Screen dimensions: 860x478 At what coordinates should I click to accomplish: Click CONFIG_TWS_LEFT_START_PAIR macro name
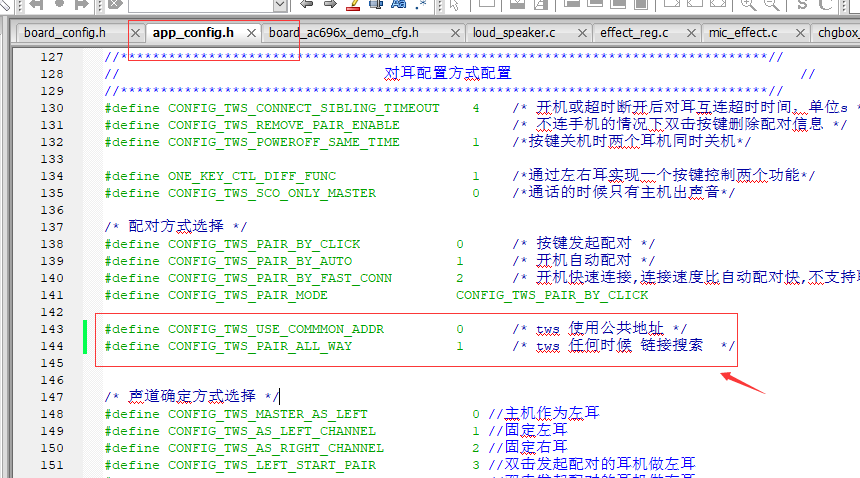(272, 465)
